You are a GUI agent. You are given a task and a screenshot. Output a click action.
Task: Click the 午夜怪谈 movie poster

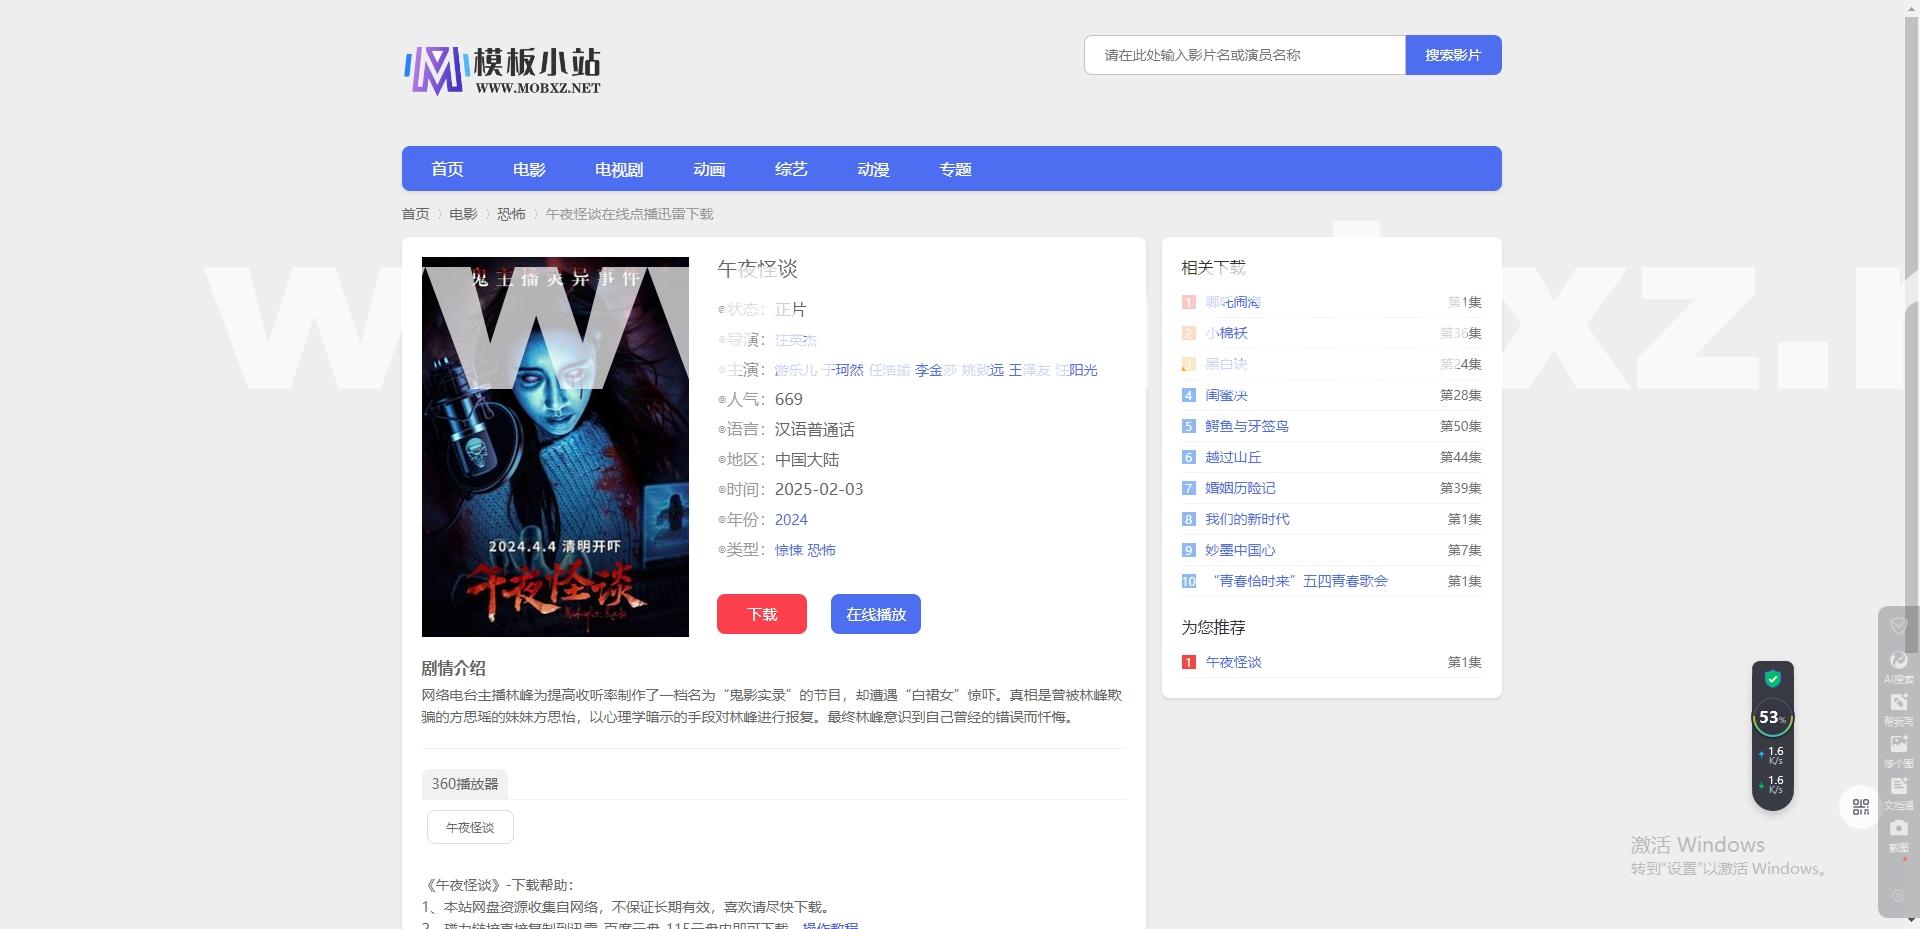click(x=555, y=447)
